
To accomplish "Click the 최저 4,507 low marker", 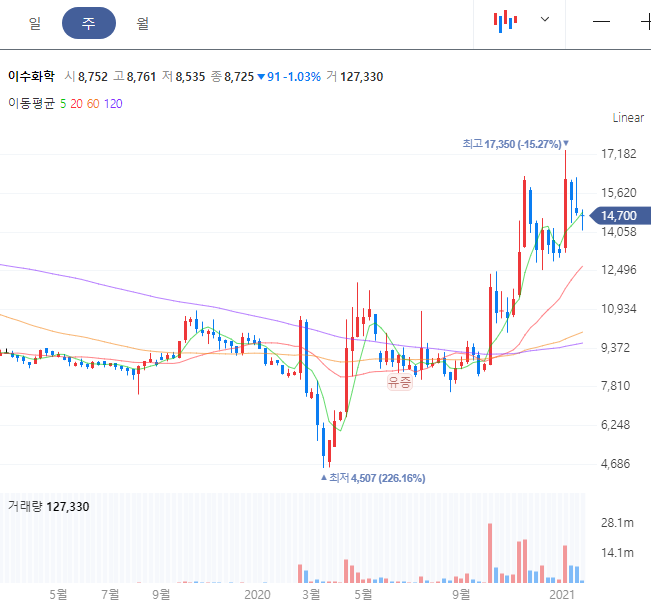I will click(373, 478).
